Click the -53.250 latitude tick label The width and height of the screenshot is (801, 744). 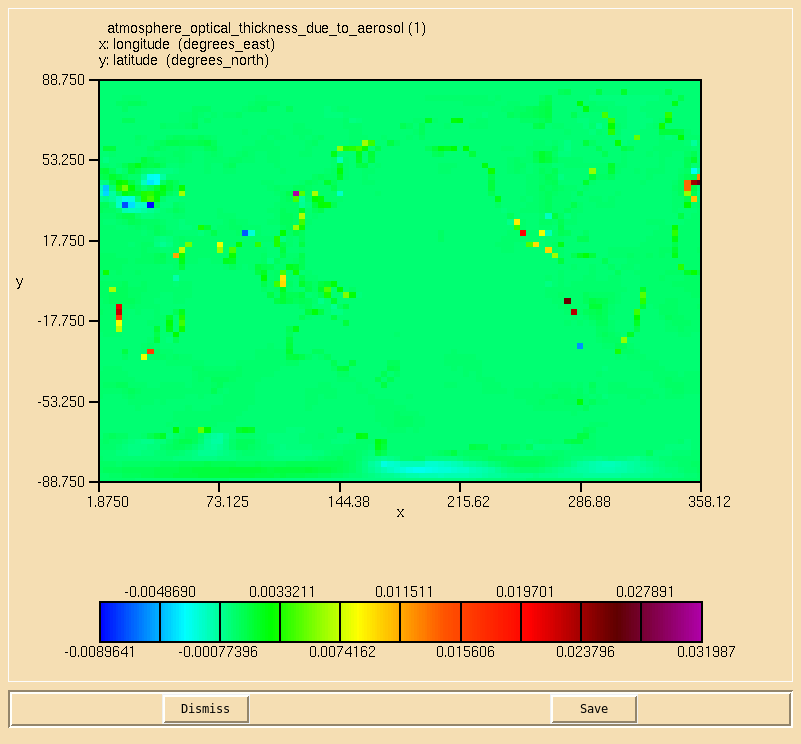(61, 402)
